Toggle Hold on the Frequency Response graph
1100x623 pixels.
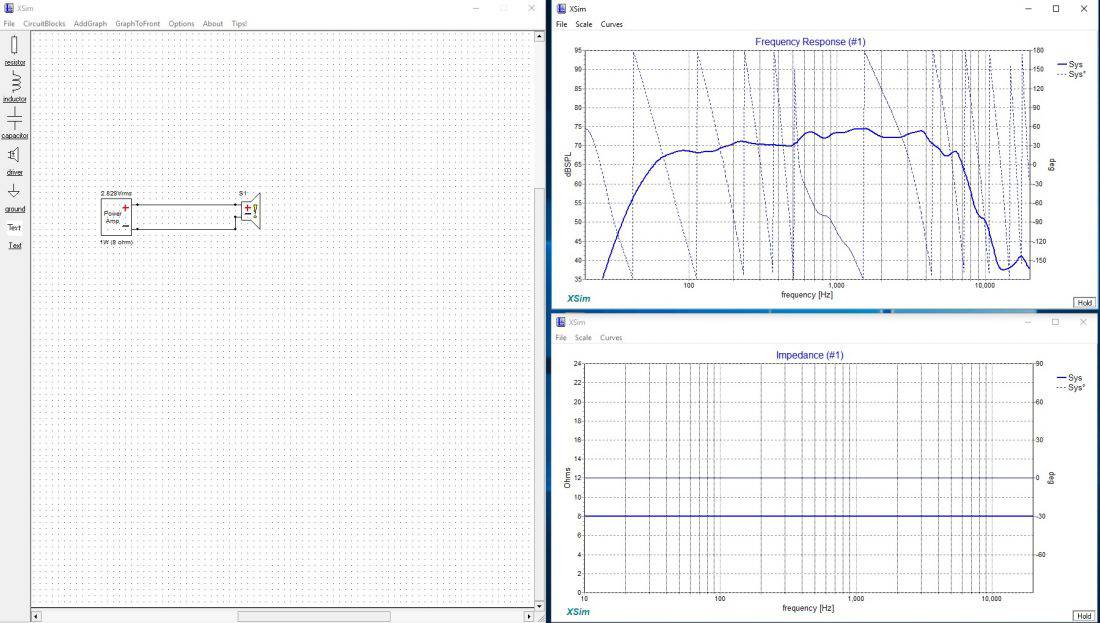click(1083, 302)
